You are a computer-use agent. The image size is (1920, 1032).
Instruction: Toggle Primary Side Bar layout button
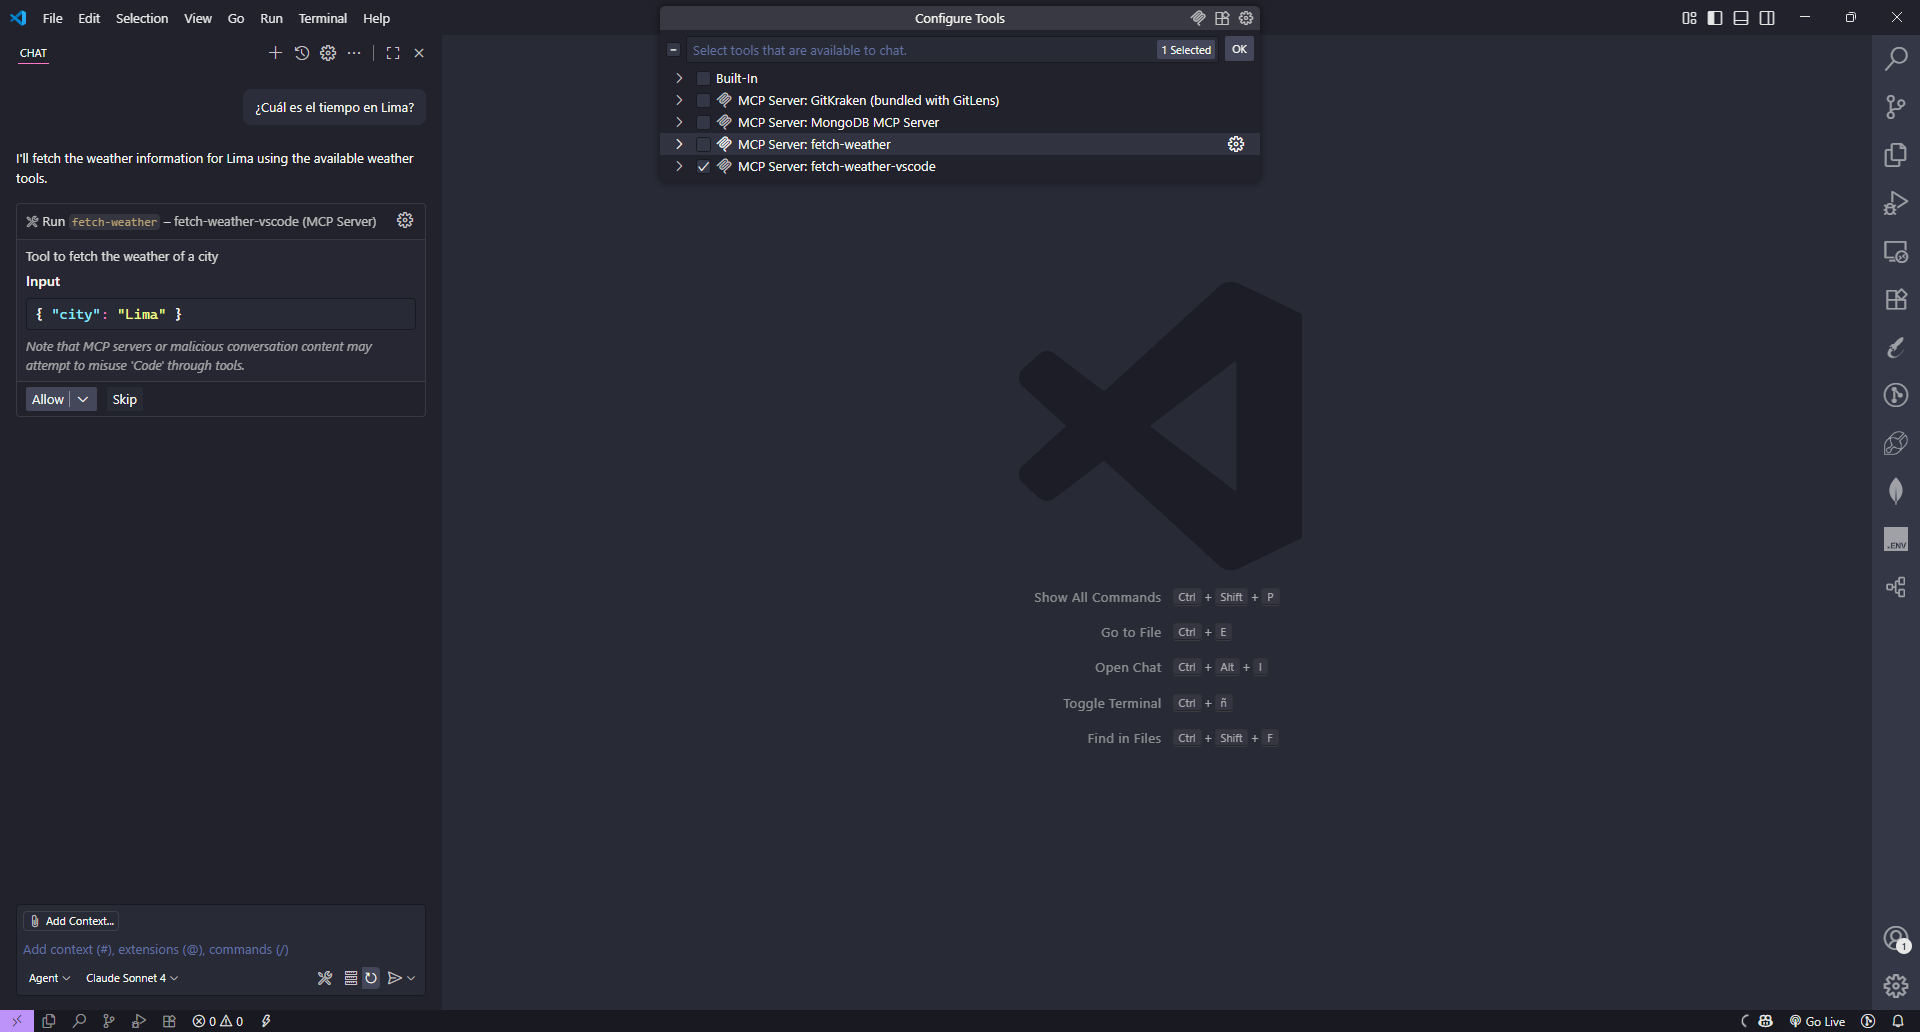(1715, 18)
